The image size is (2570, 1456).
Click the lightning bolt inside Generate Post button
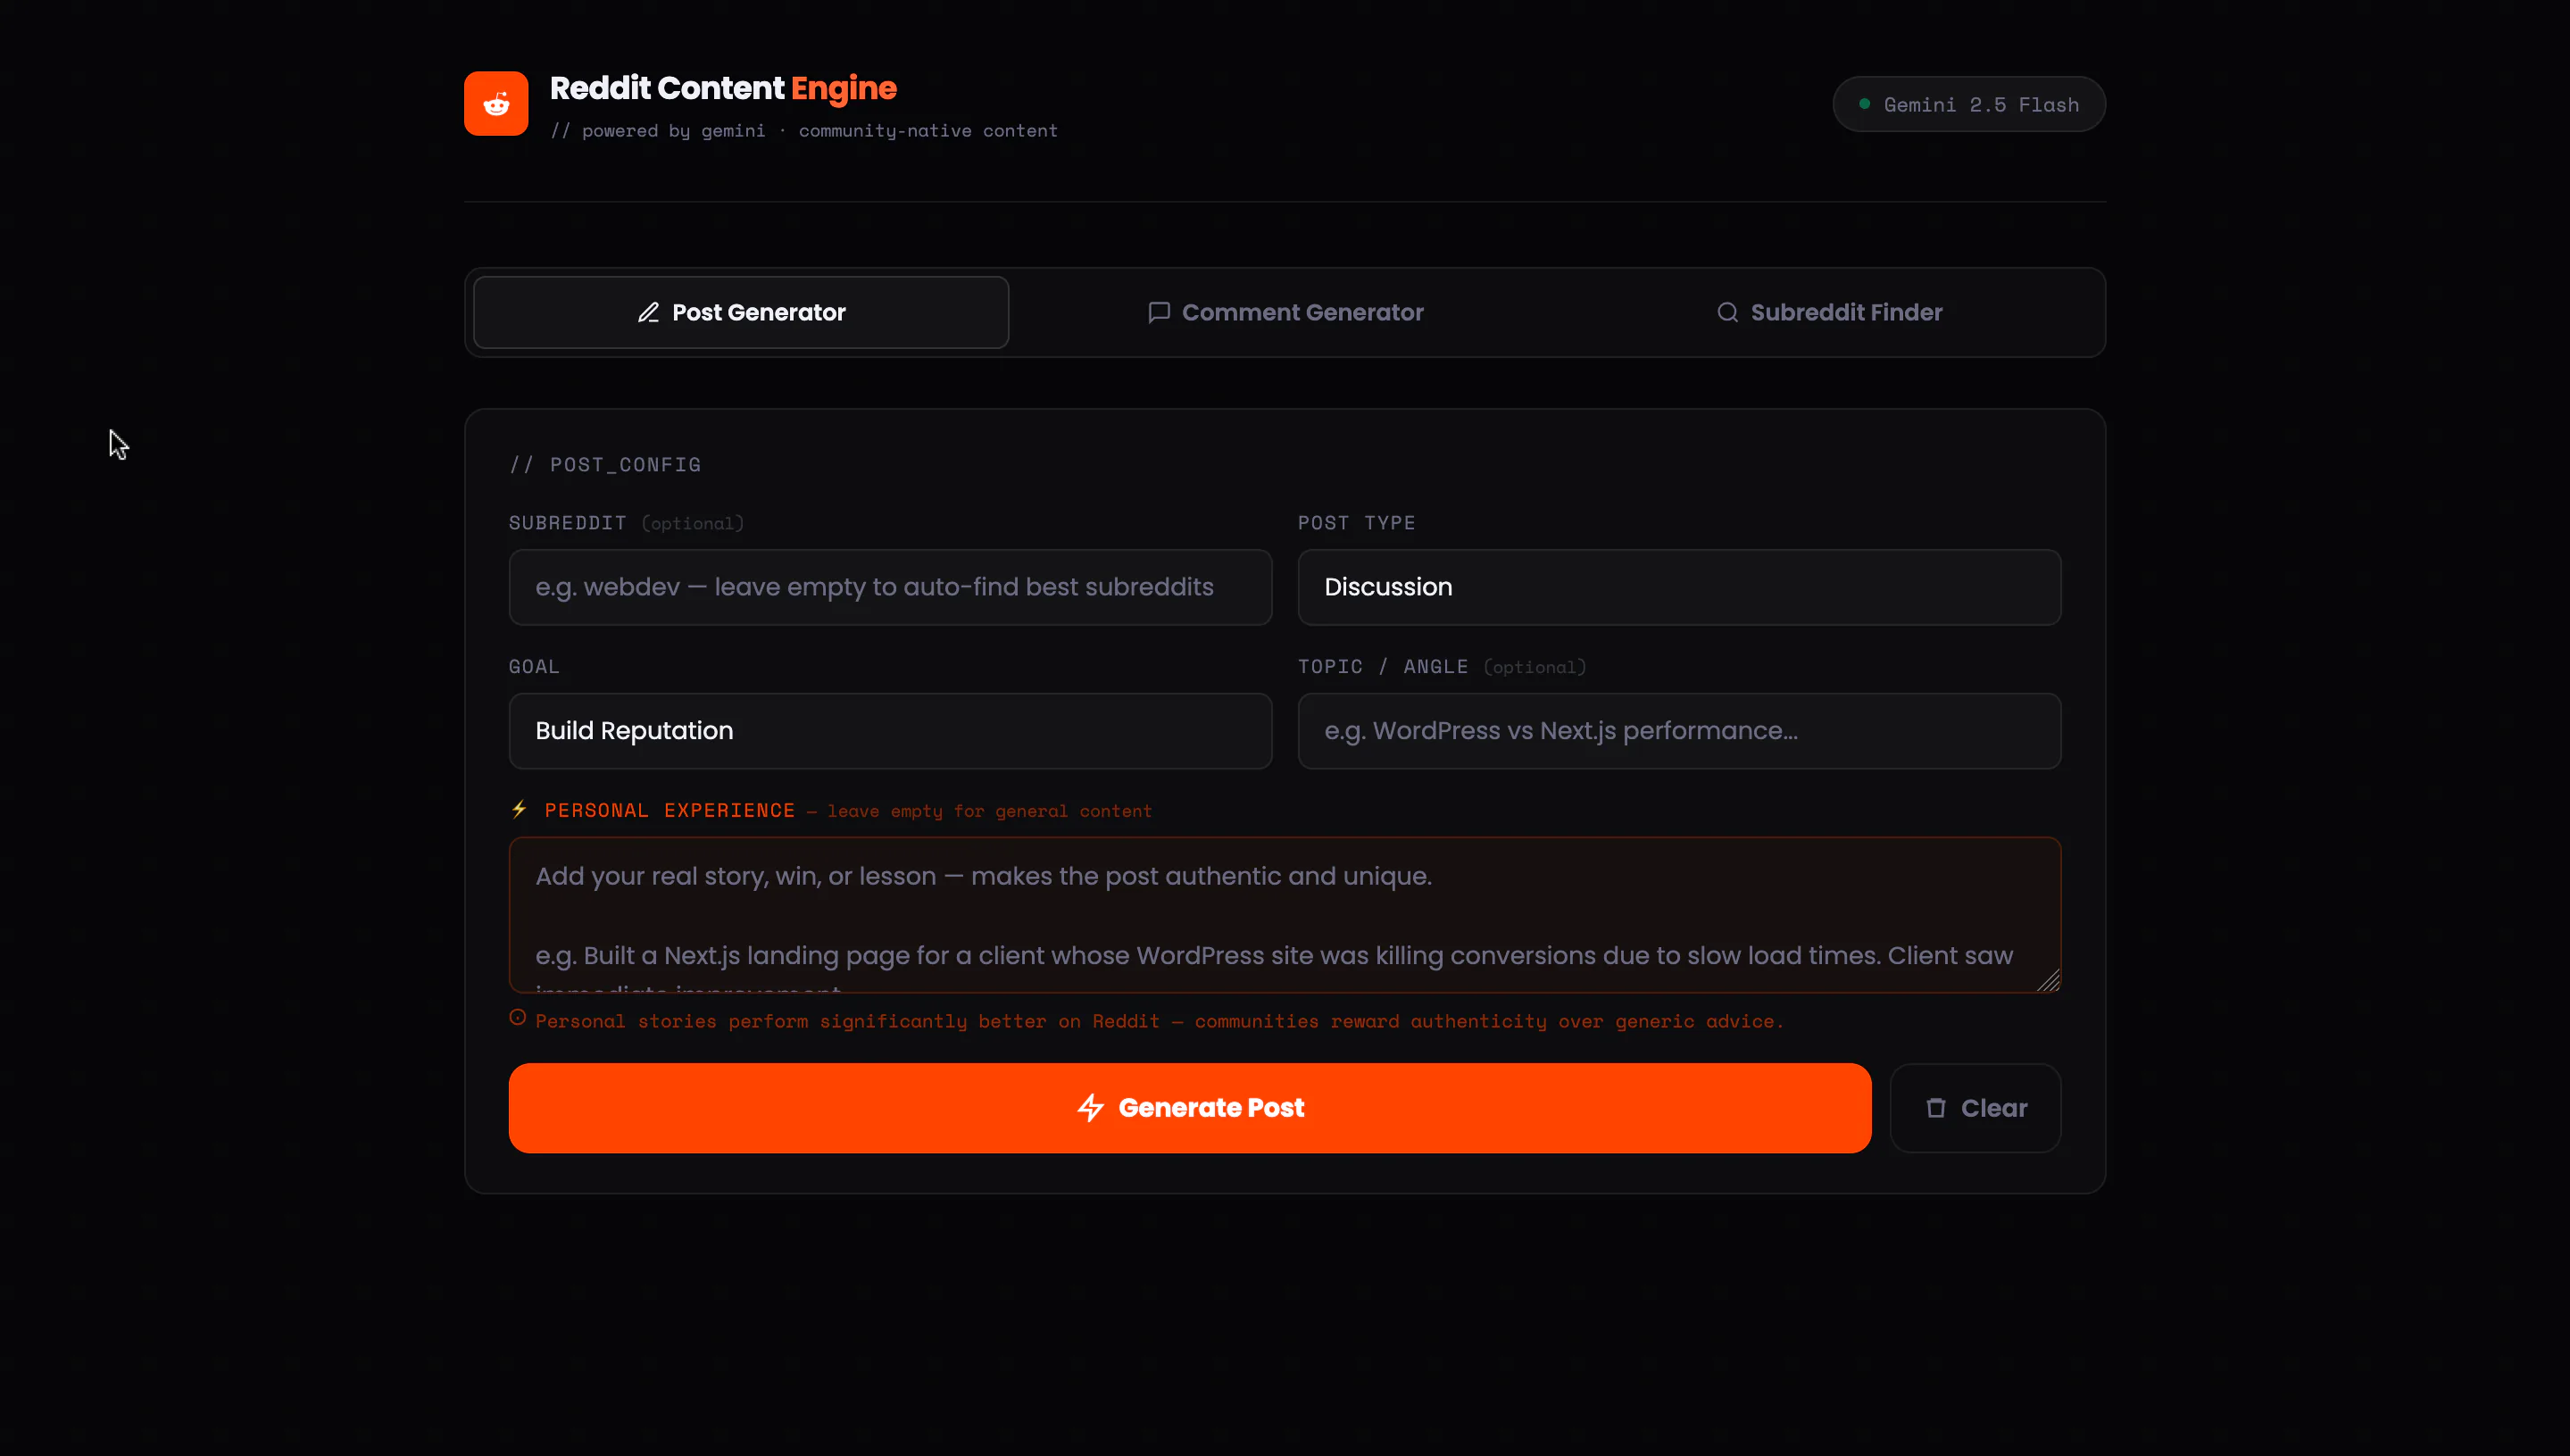(1090, 1108)
